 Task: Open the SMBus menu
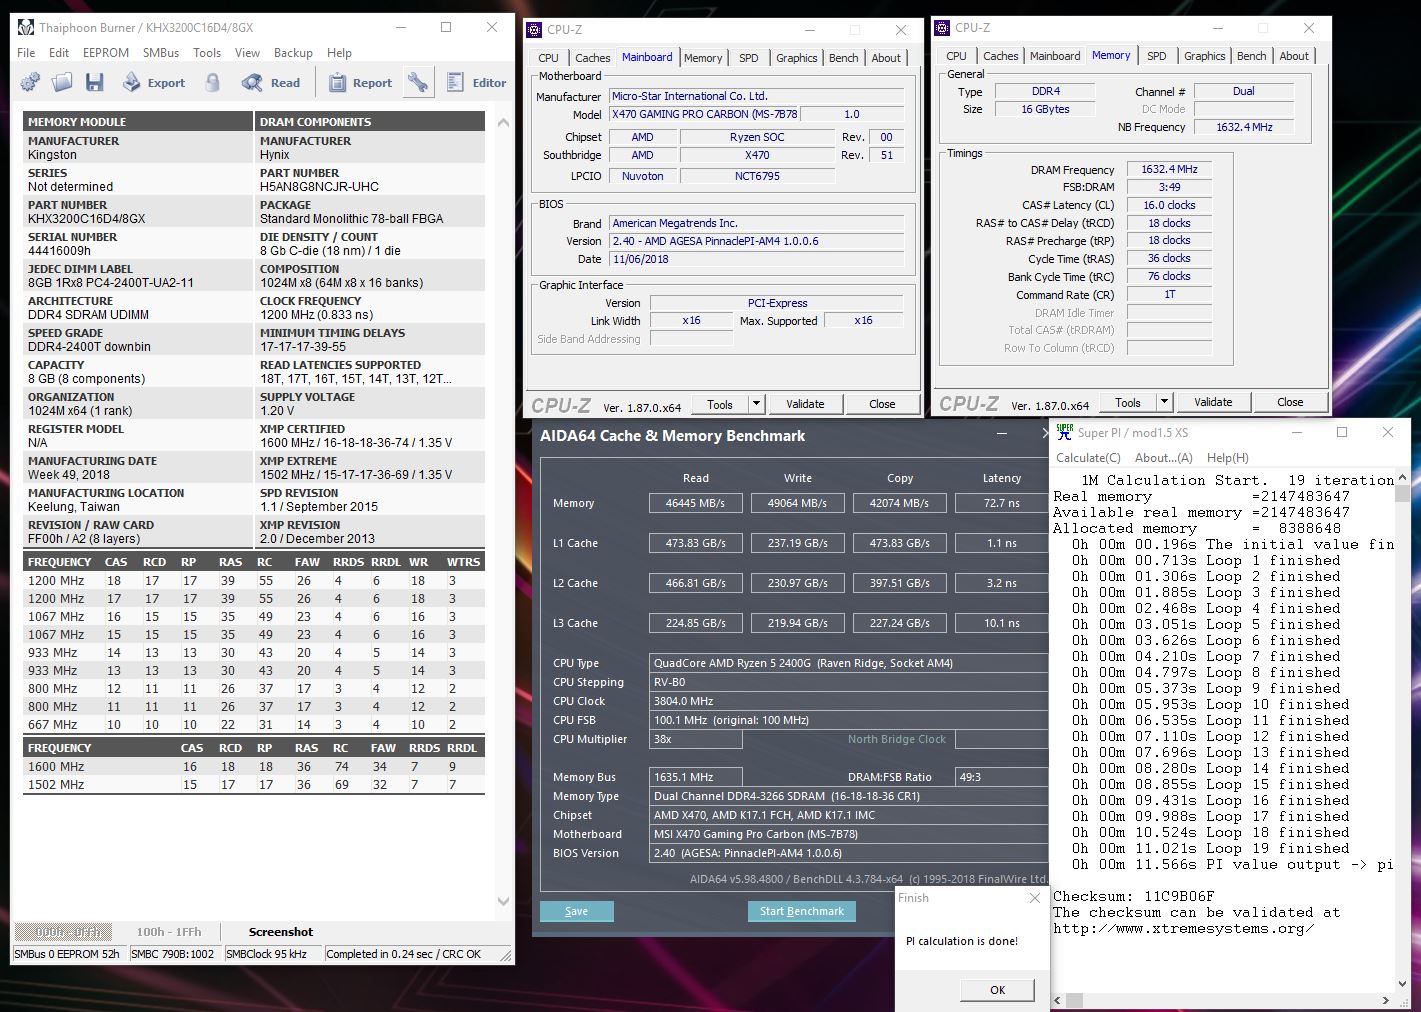tap(161, 52)
